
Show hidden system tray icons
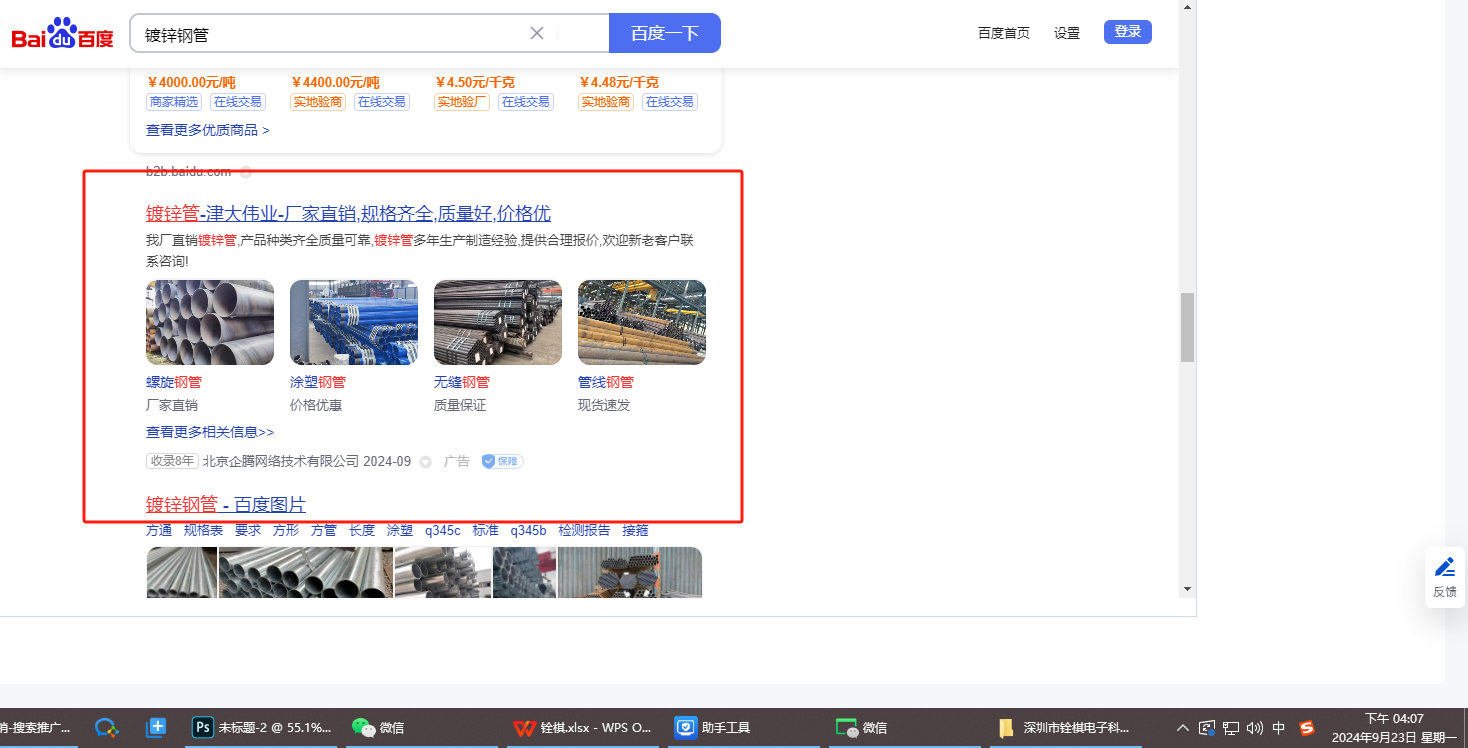tap(1183, 728)
